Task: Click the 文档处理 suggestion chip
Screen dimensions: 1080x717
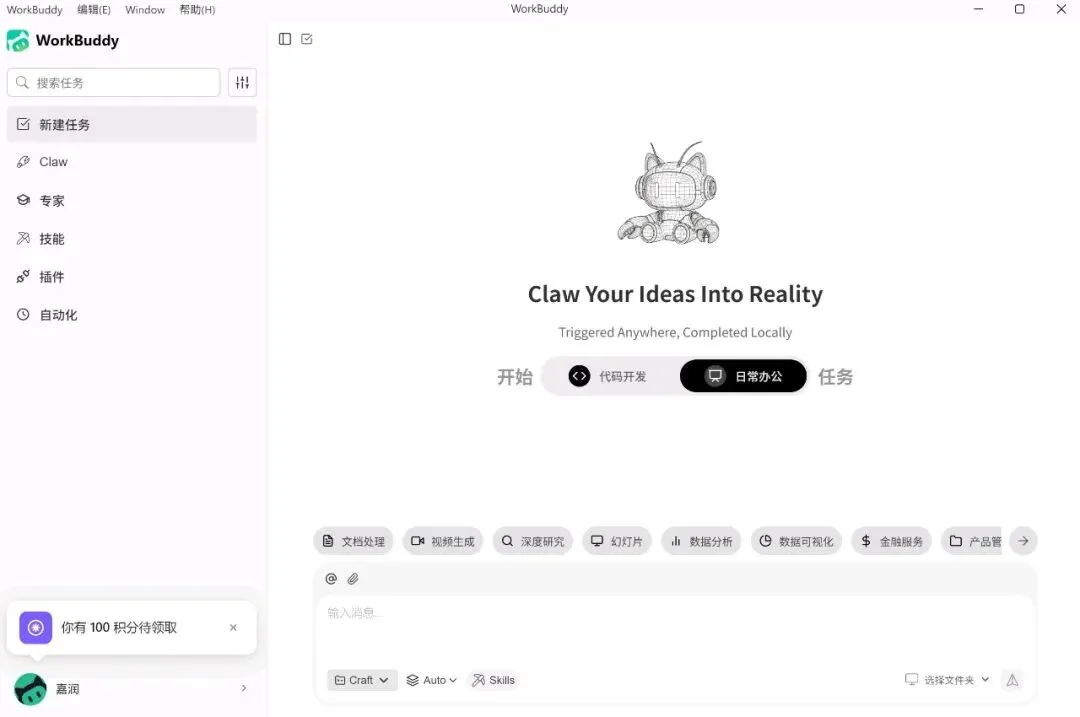Action: (x=353, y=541)
